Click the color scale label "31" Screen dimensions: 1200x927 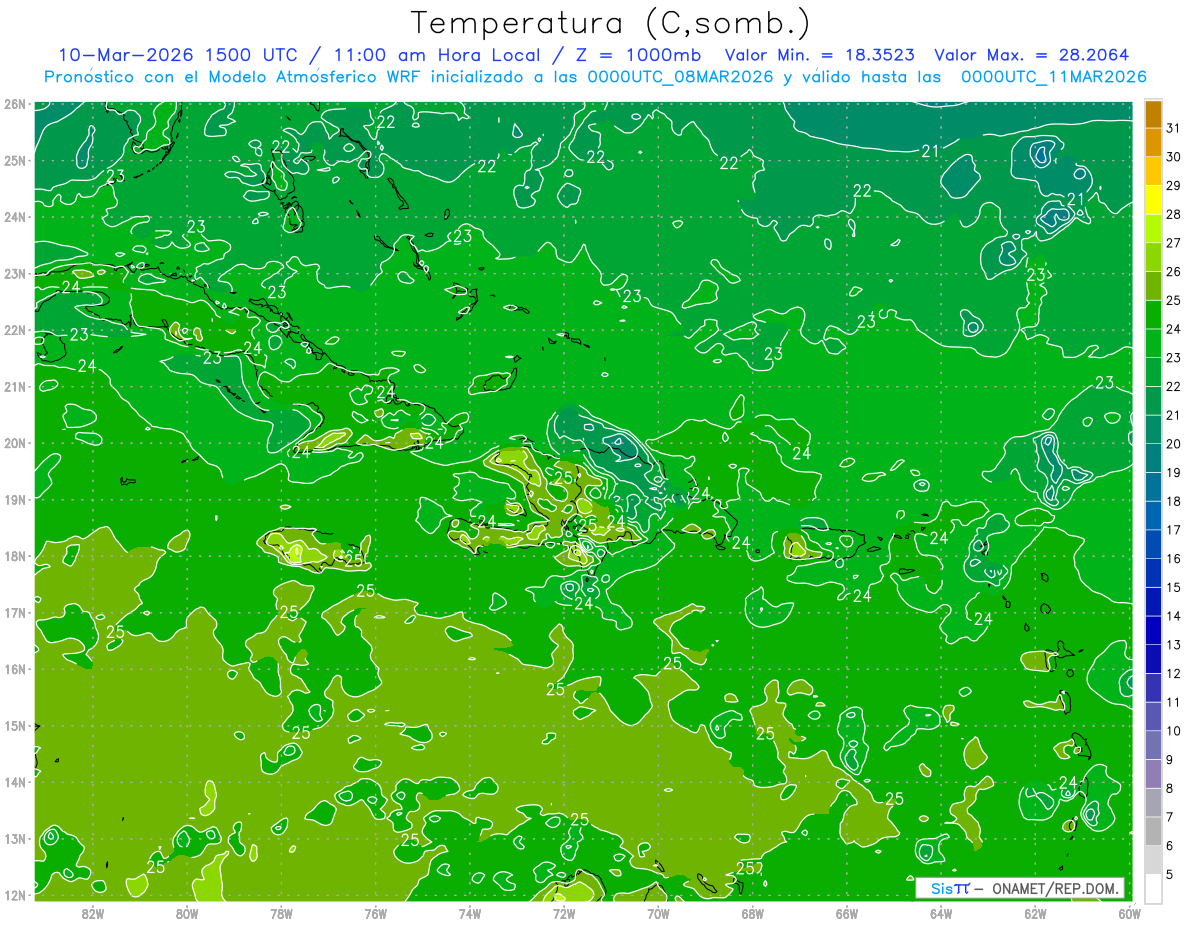pos(1174,127)
